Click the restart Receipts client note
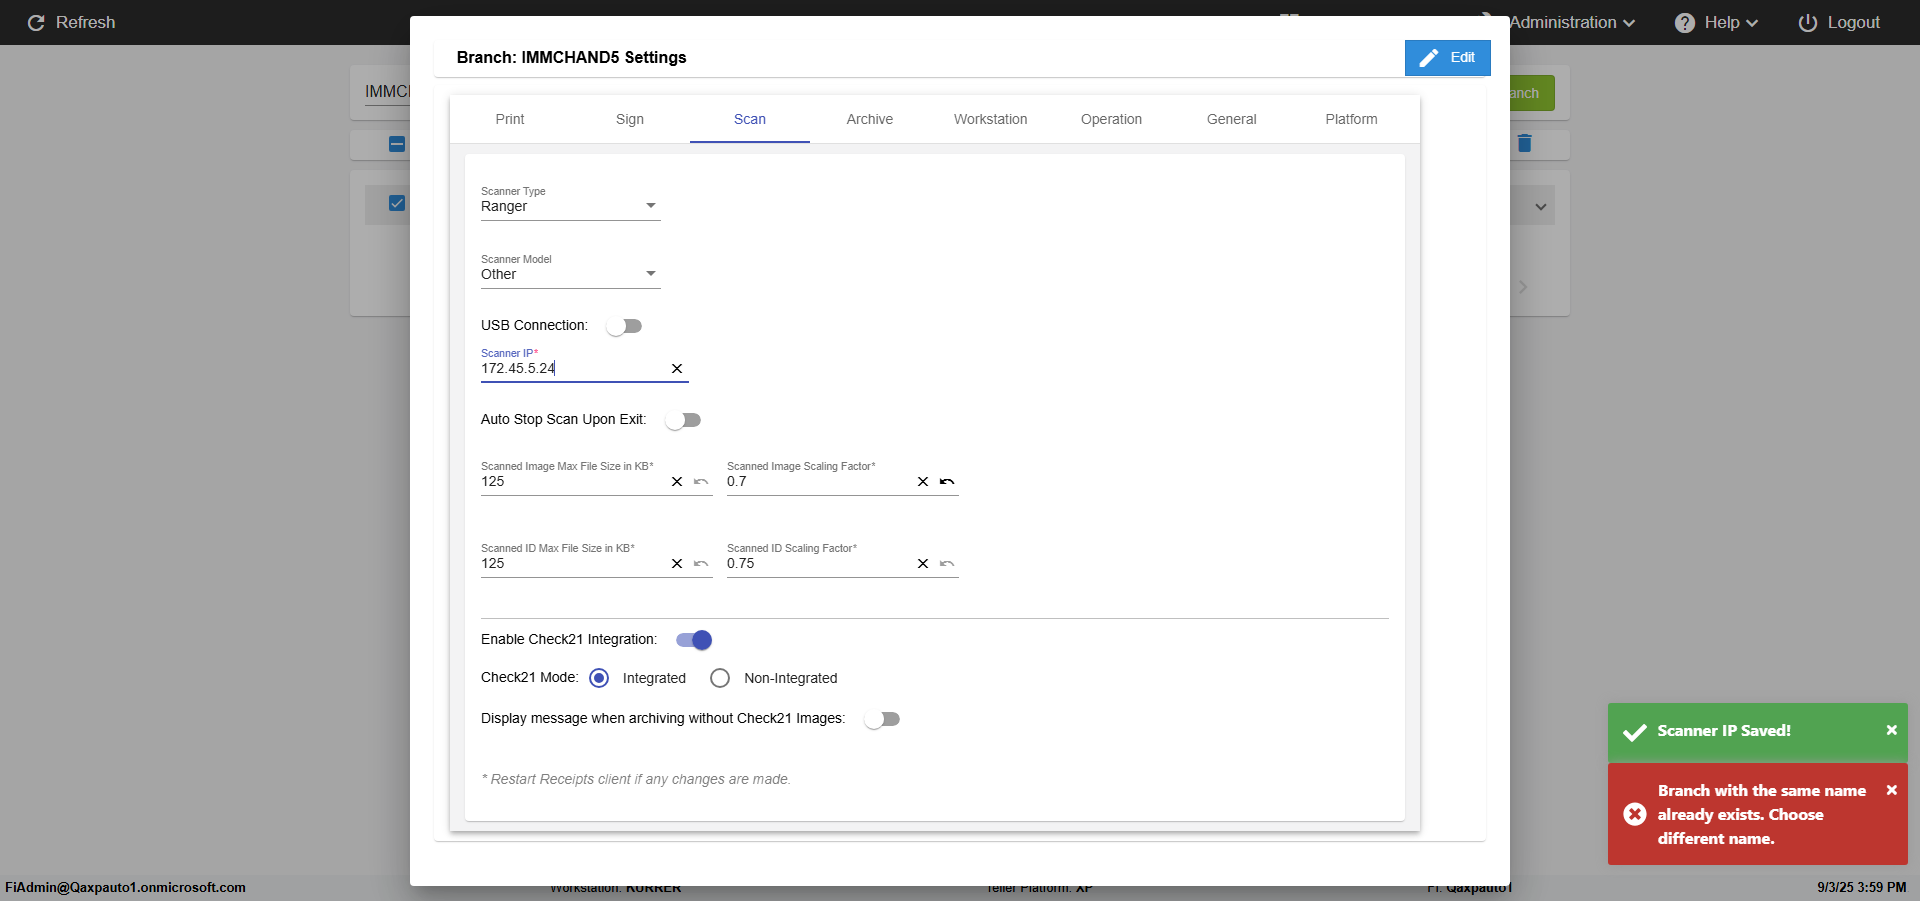 636,779
